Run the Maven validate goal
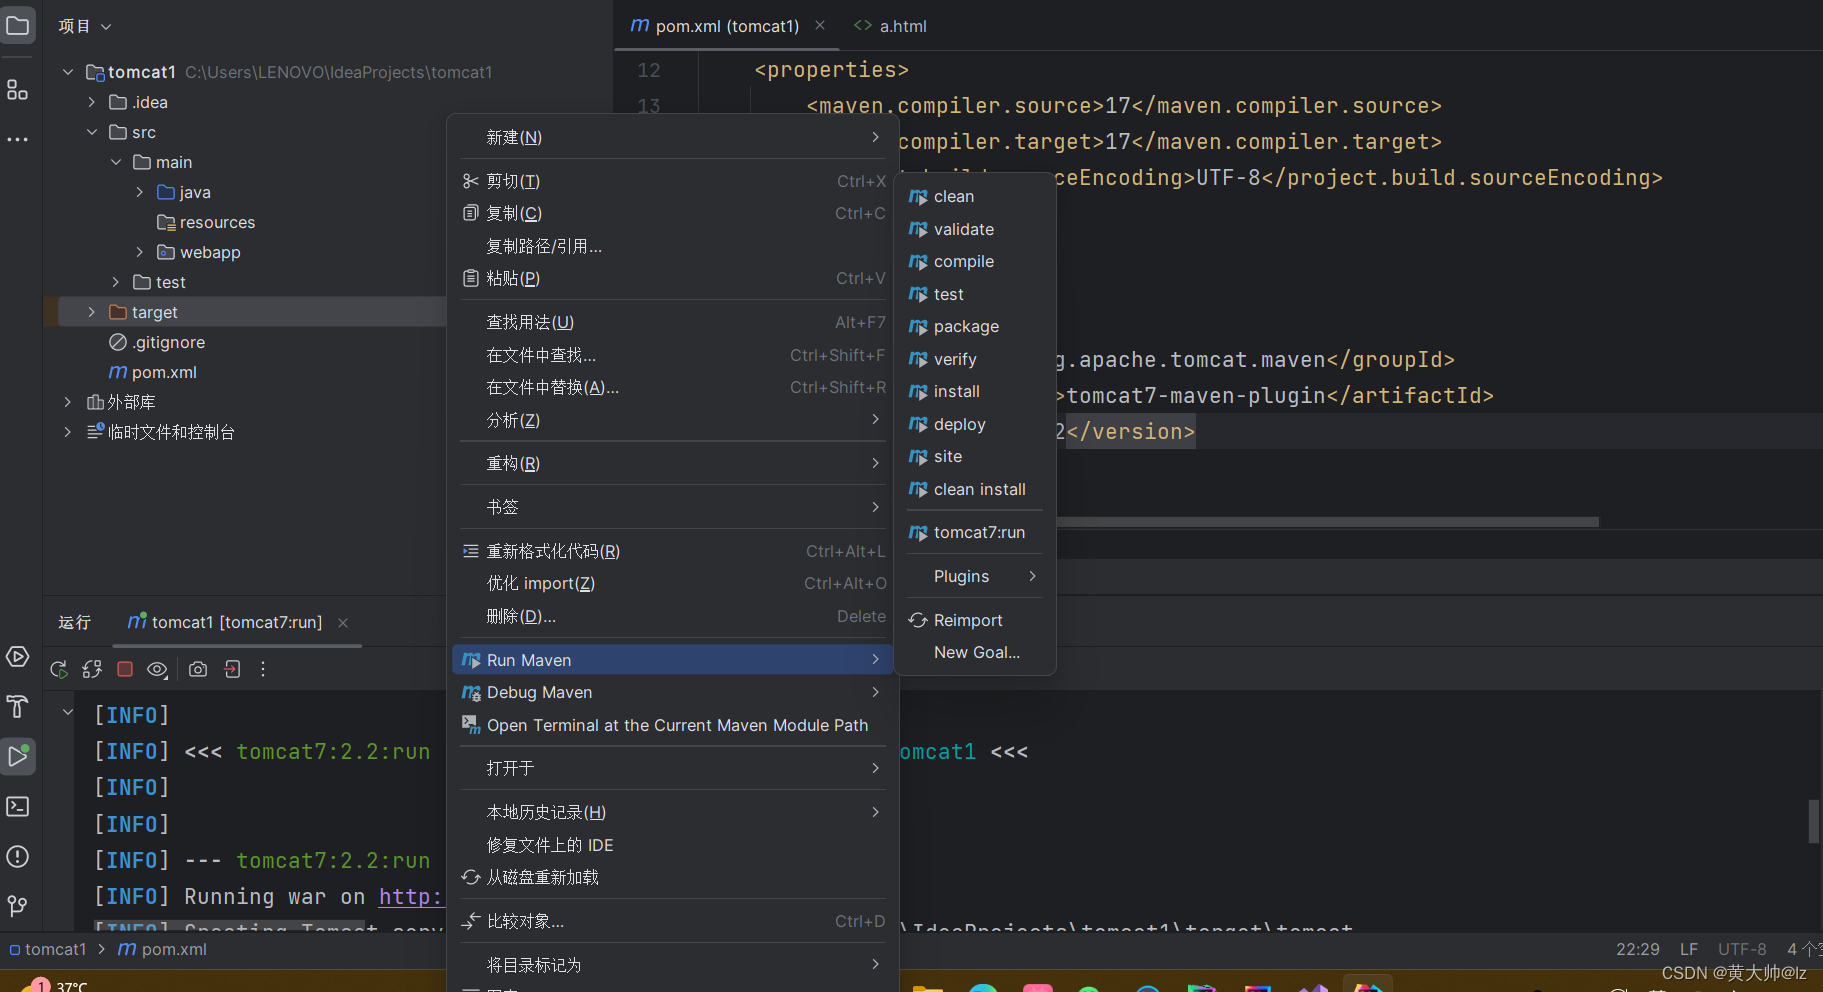Screen dimensions: 1823x992 click(x=975, y=229)
